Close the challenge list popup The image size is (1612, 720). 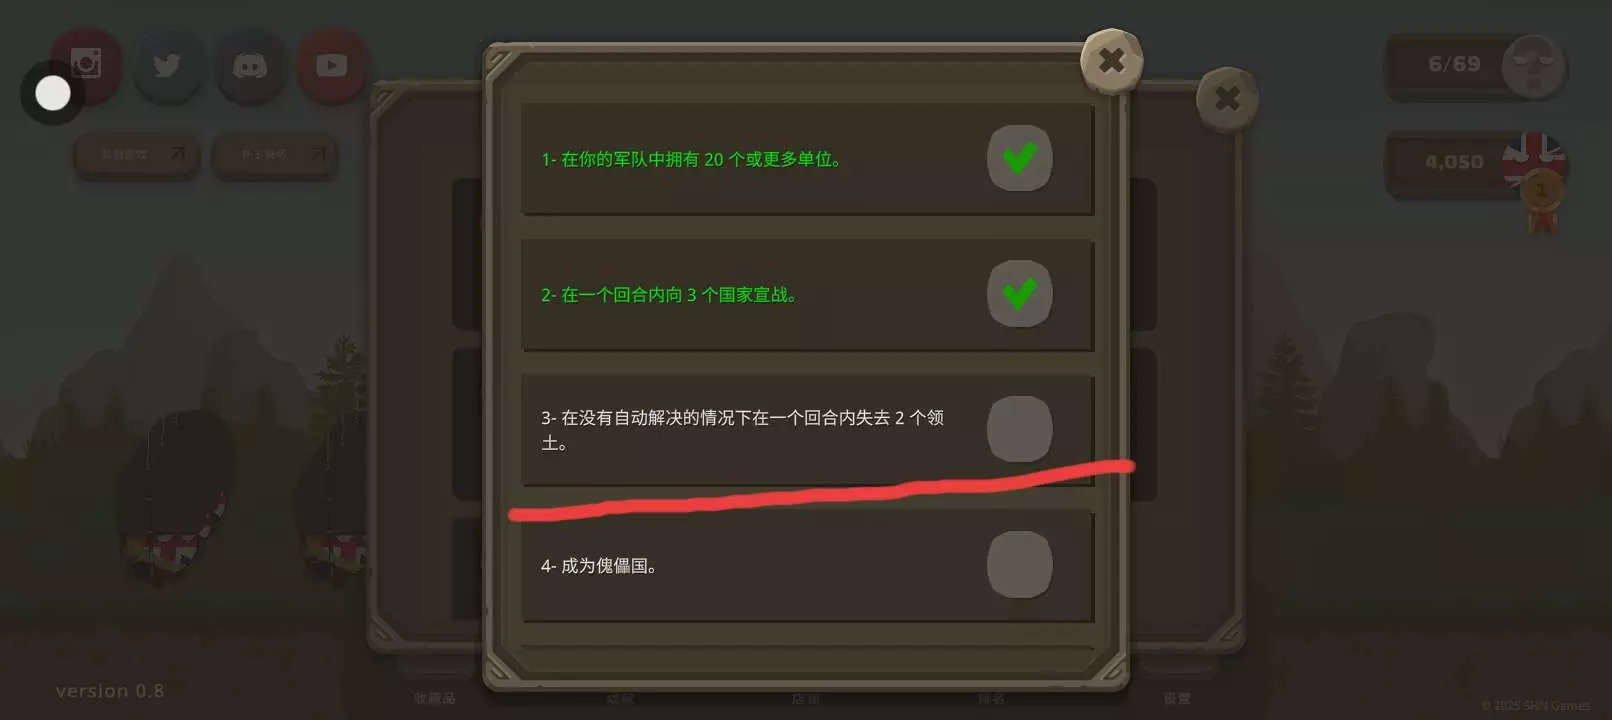(1111, 61)
